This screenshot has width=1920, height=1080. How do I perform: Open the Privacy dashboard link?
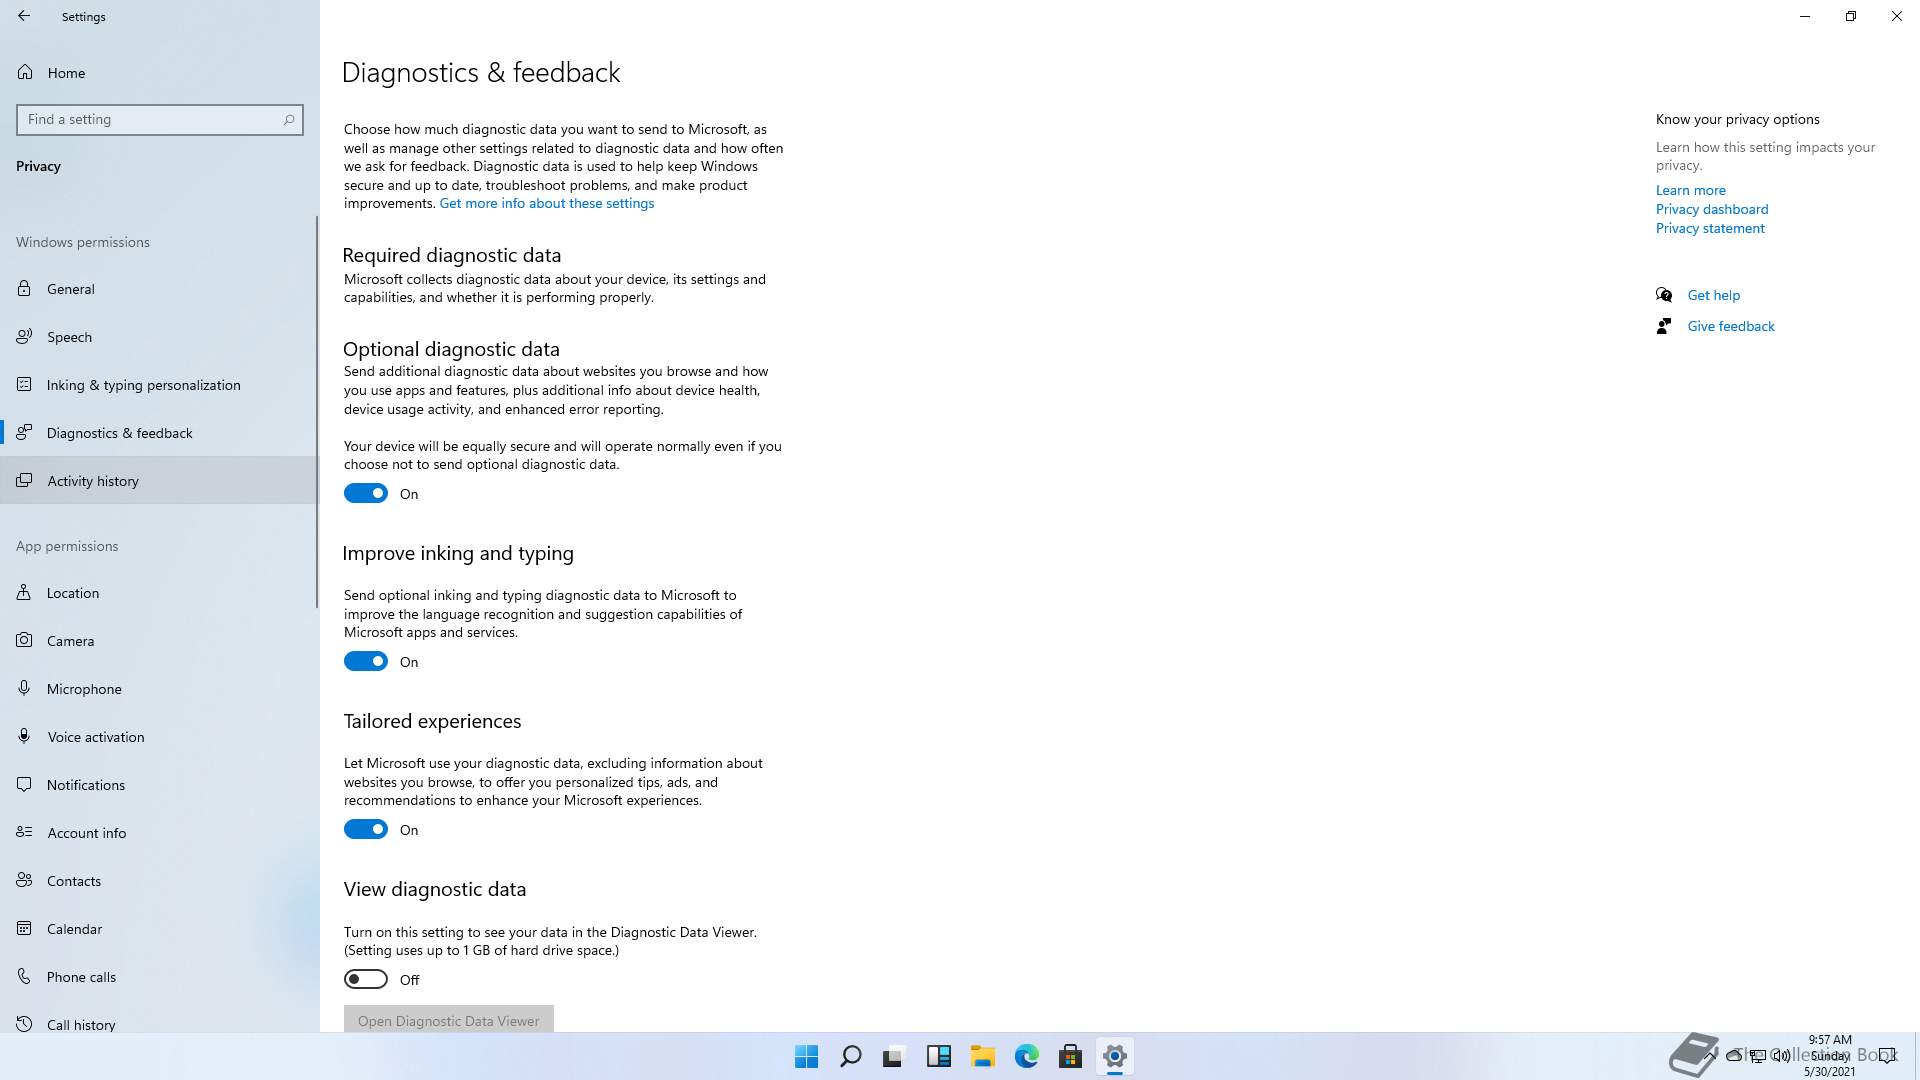pos(1712,209)
